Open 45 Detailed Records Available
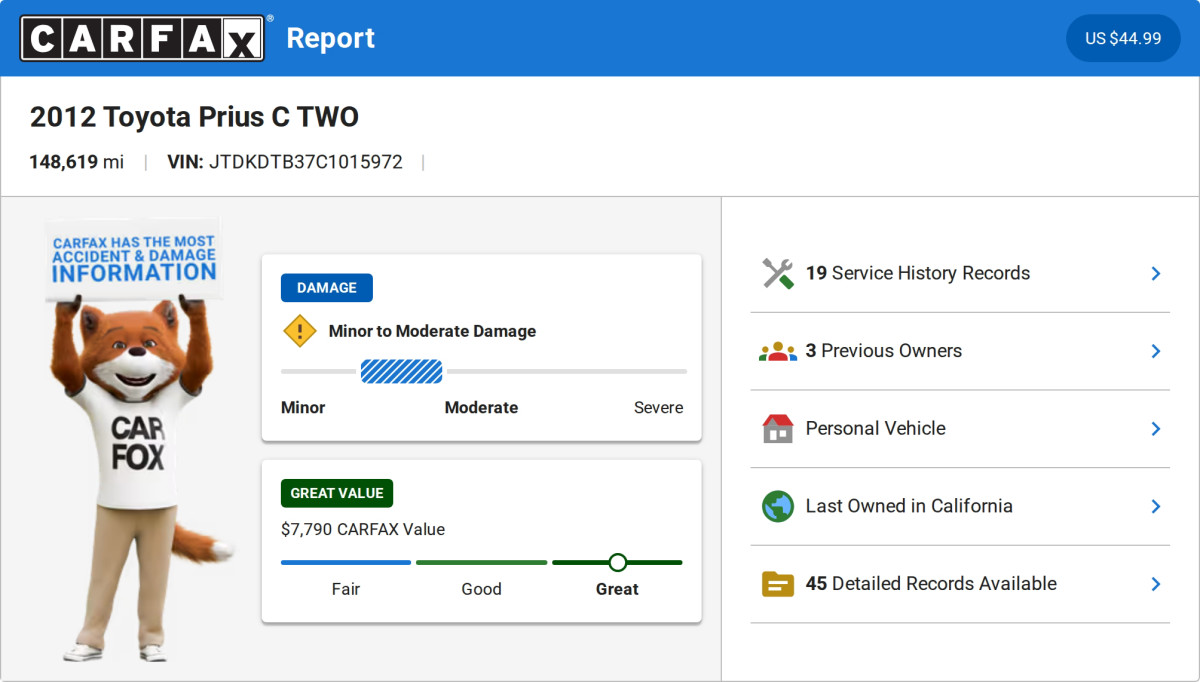 (x=960, y=584)
